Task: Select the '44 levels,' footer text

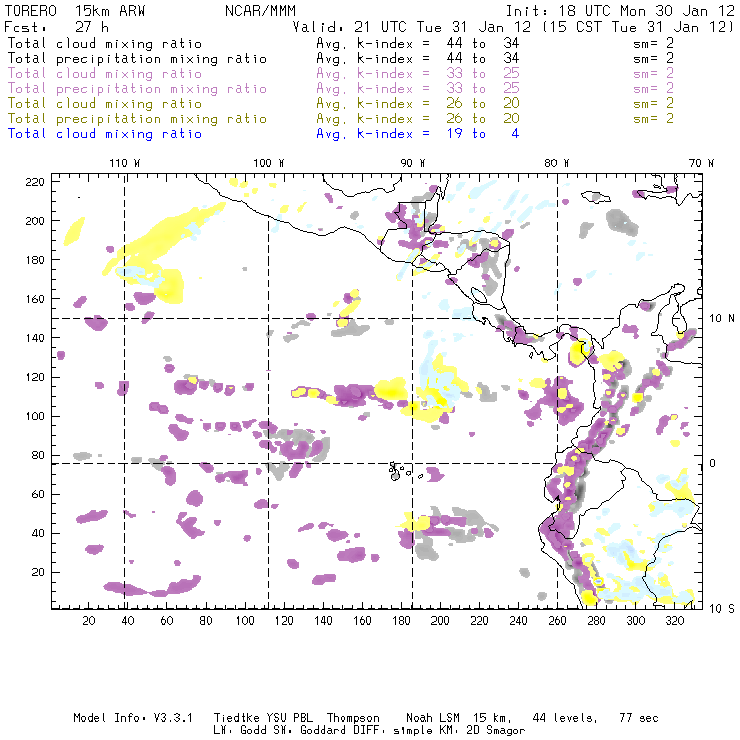Action: pos(565,718)
